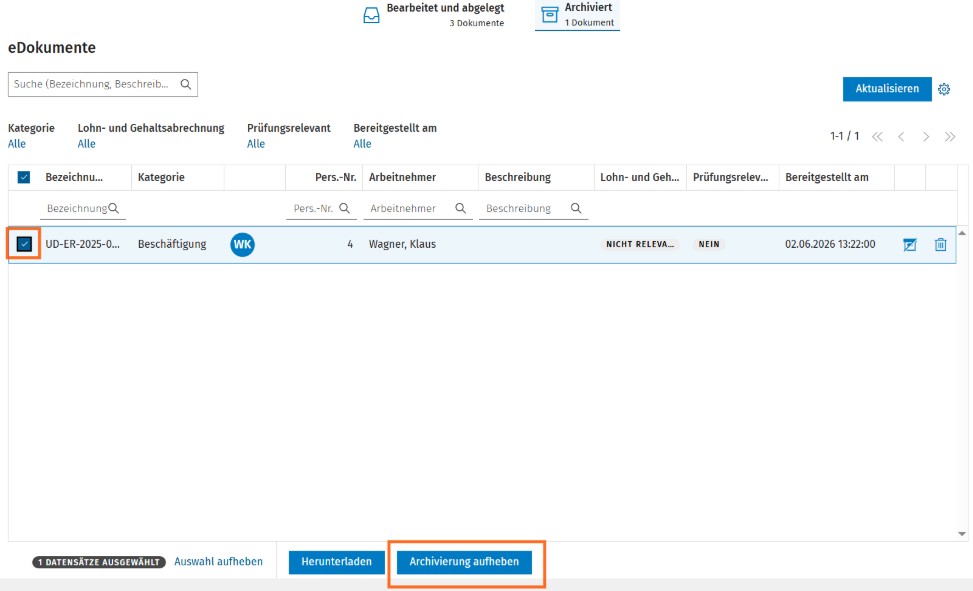Focus the Pers.-Nr. column filter field
The image size is (973, 591).
[321, 209]
